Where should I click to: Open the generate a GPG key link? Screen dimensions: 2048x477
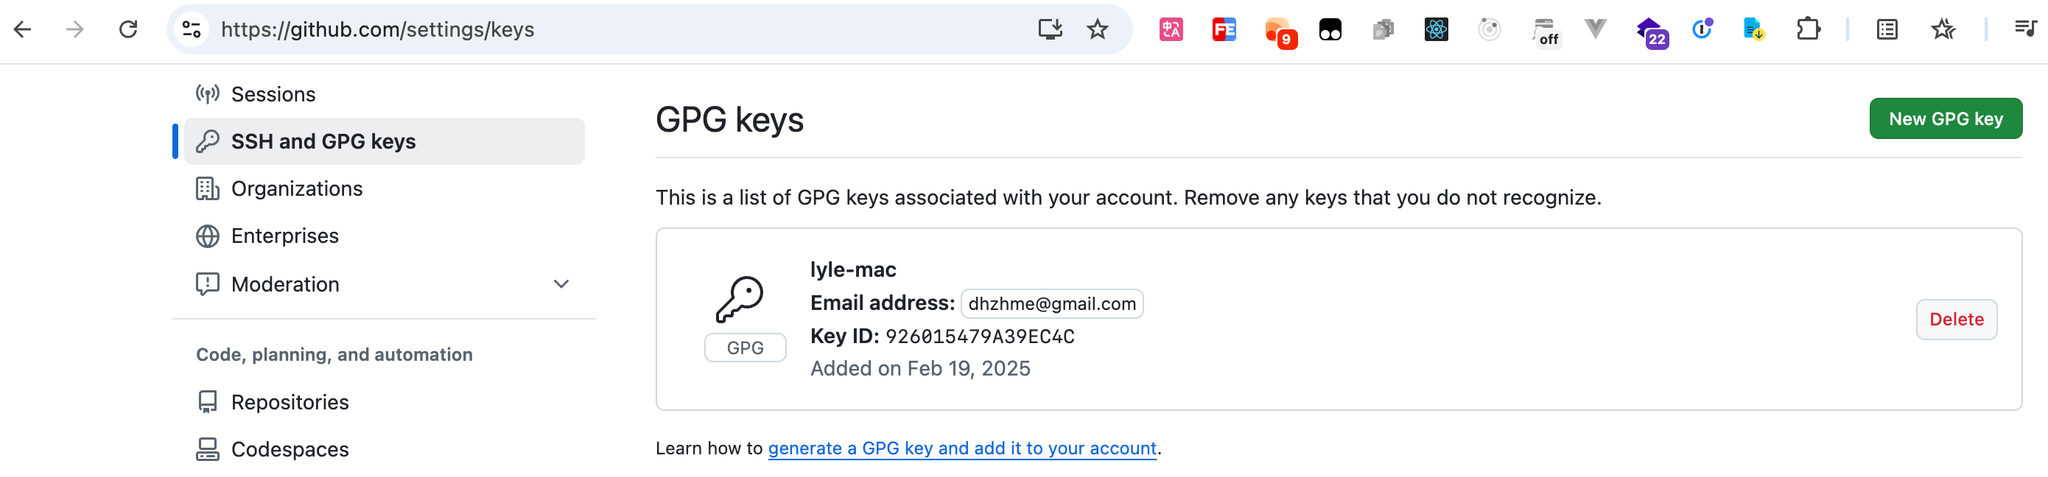961,448
